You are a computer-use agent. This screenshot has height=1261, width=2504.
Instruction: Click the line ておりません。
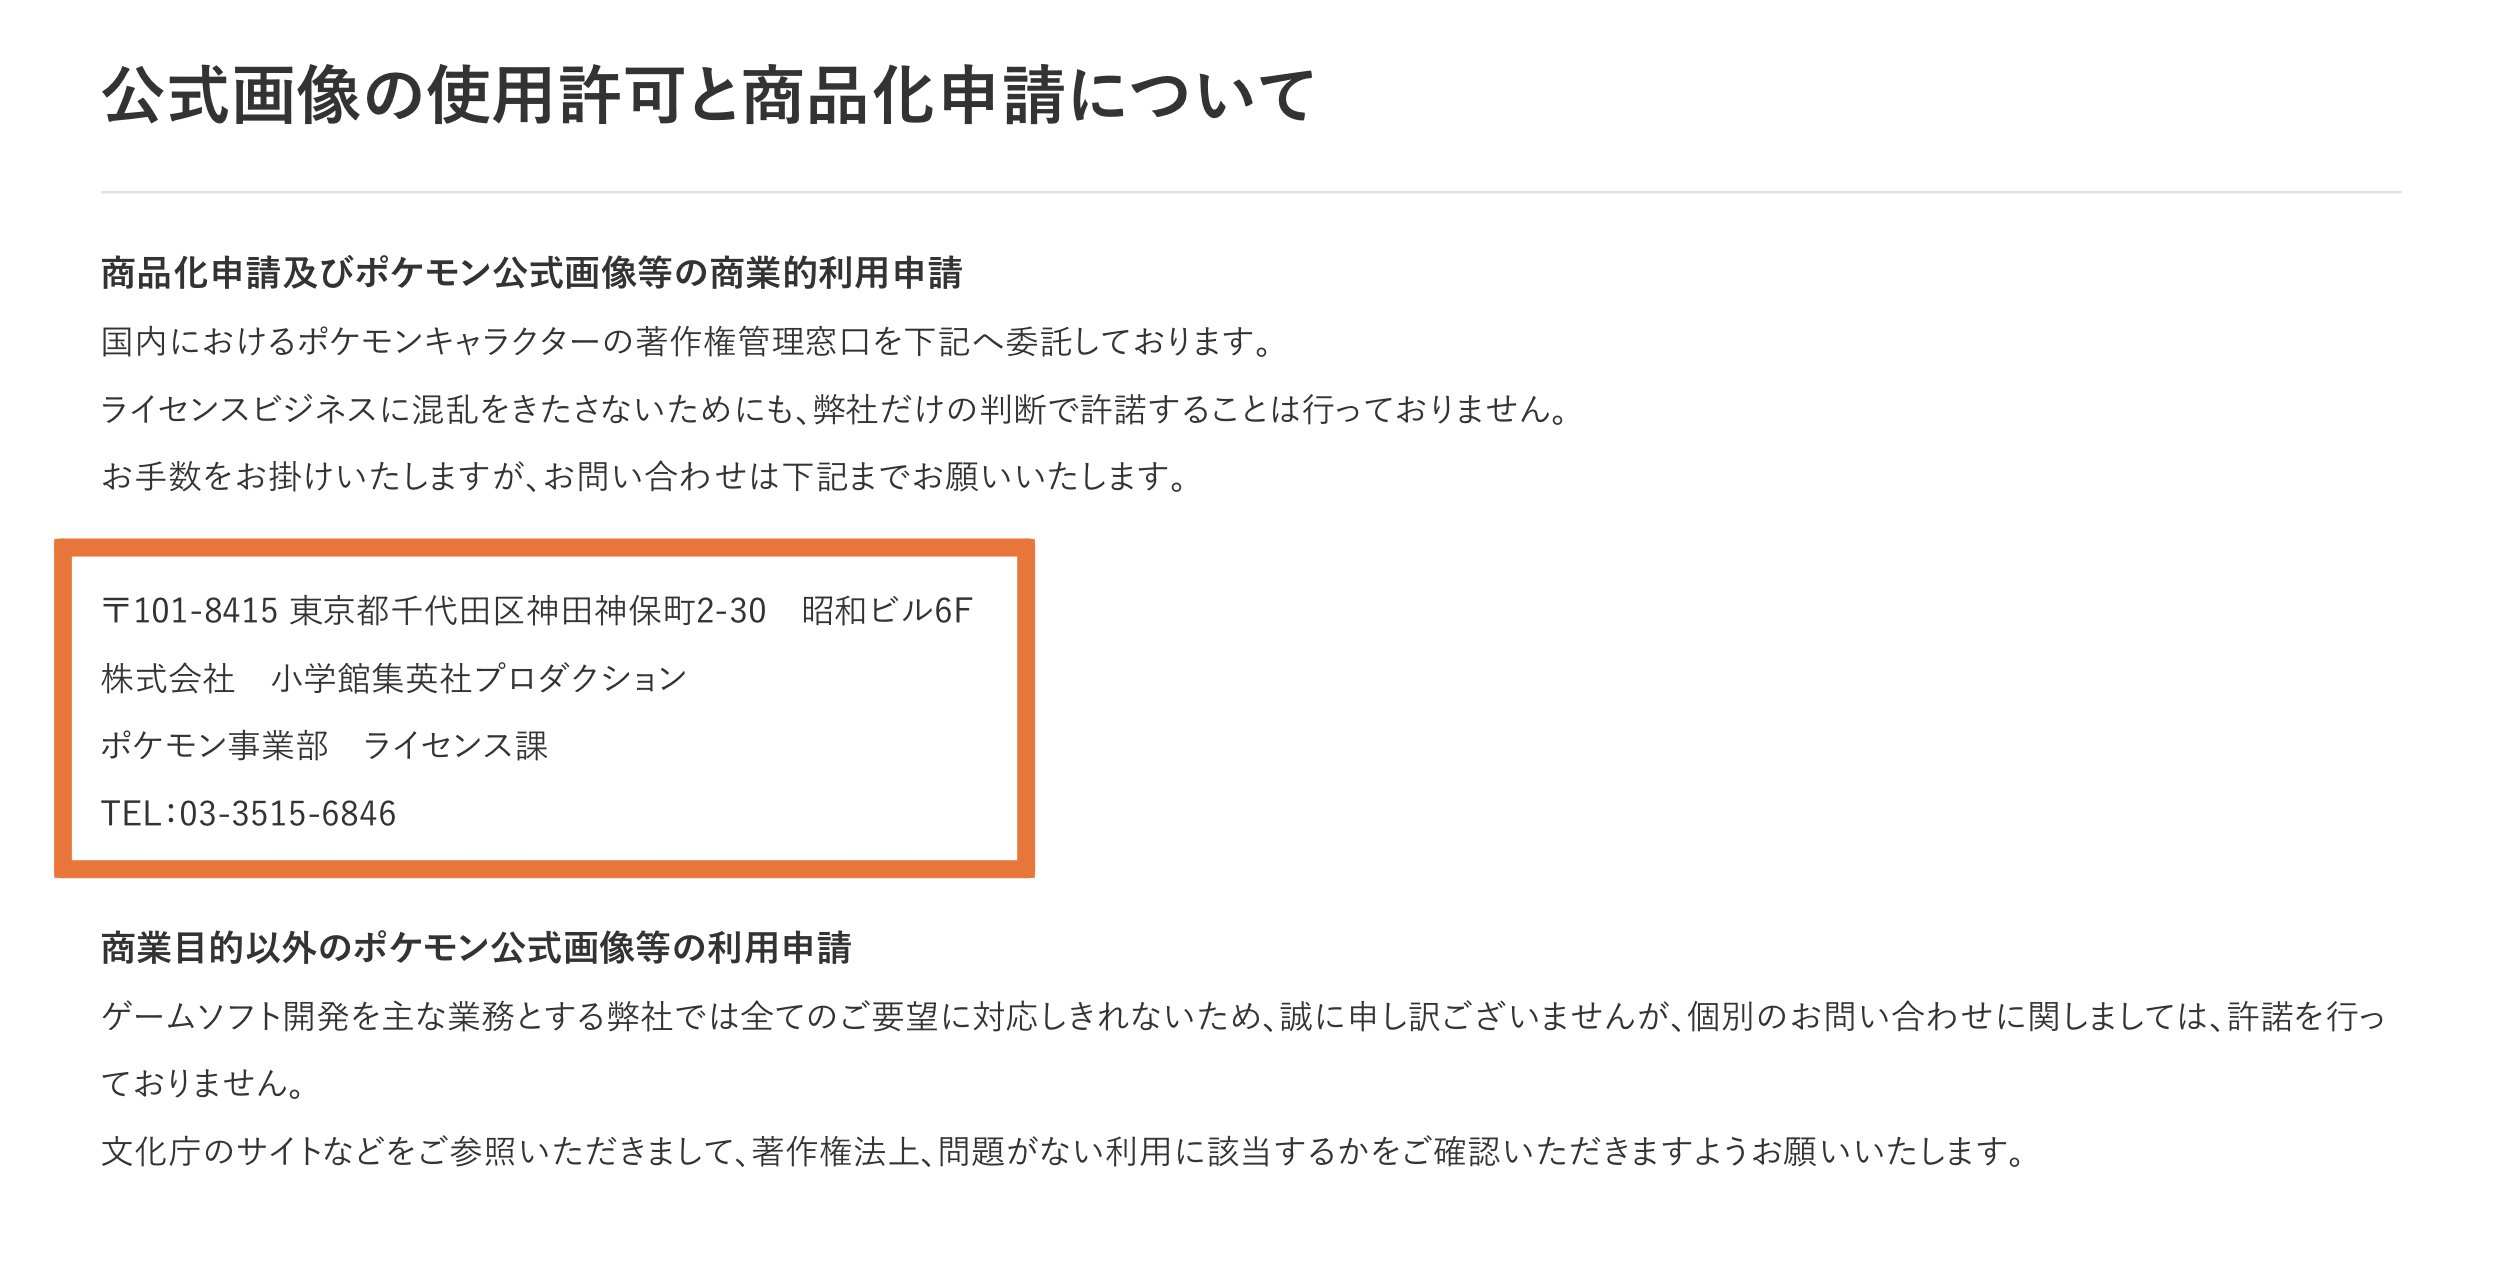point(203,1084)
